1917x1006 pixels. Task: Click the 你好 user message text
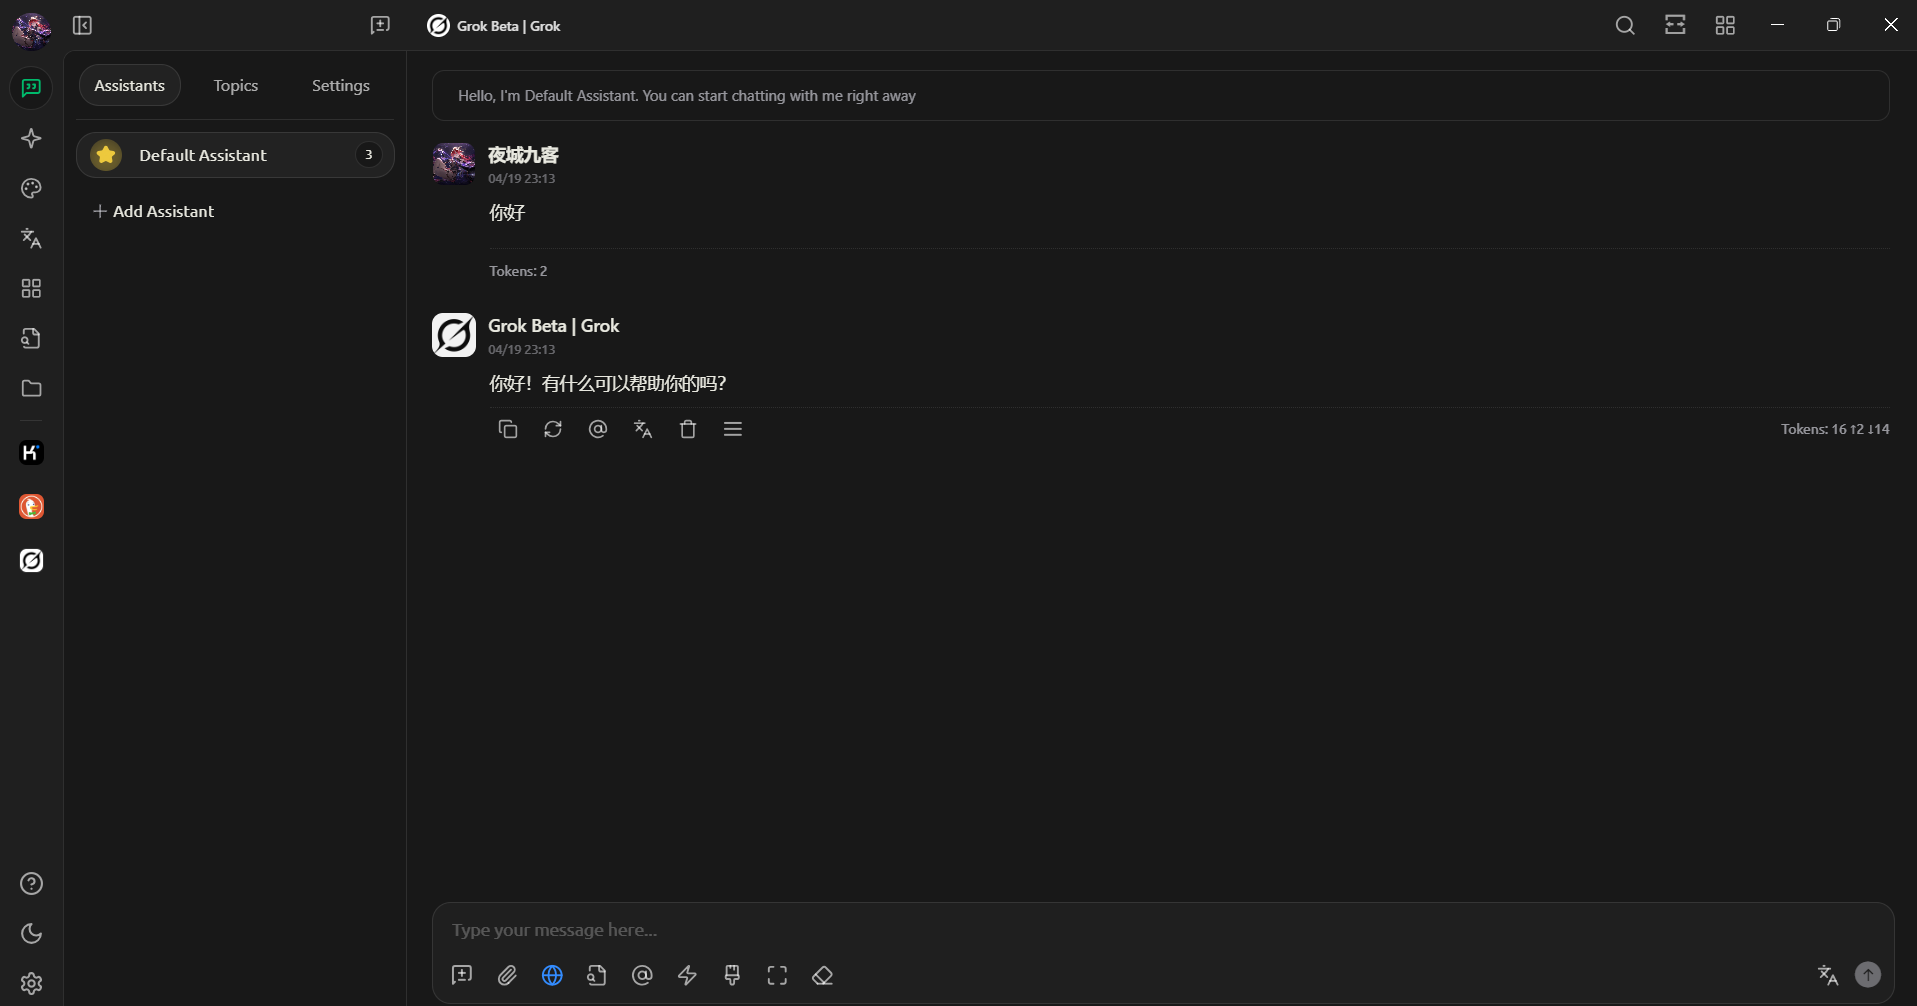pos(507,213)
